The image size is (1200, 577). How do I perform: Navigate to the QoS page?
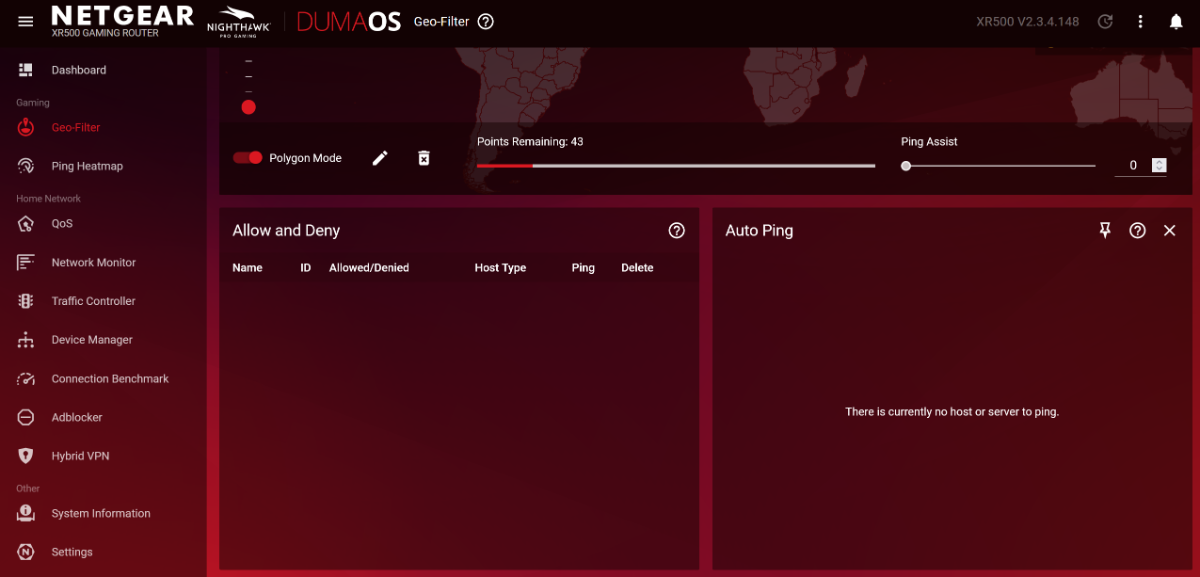(62, 224)
